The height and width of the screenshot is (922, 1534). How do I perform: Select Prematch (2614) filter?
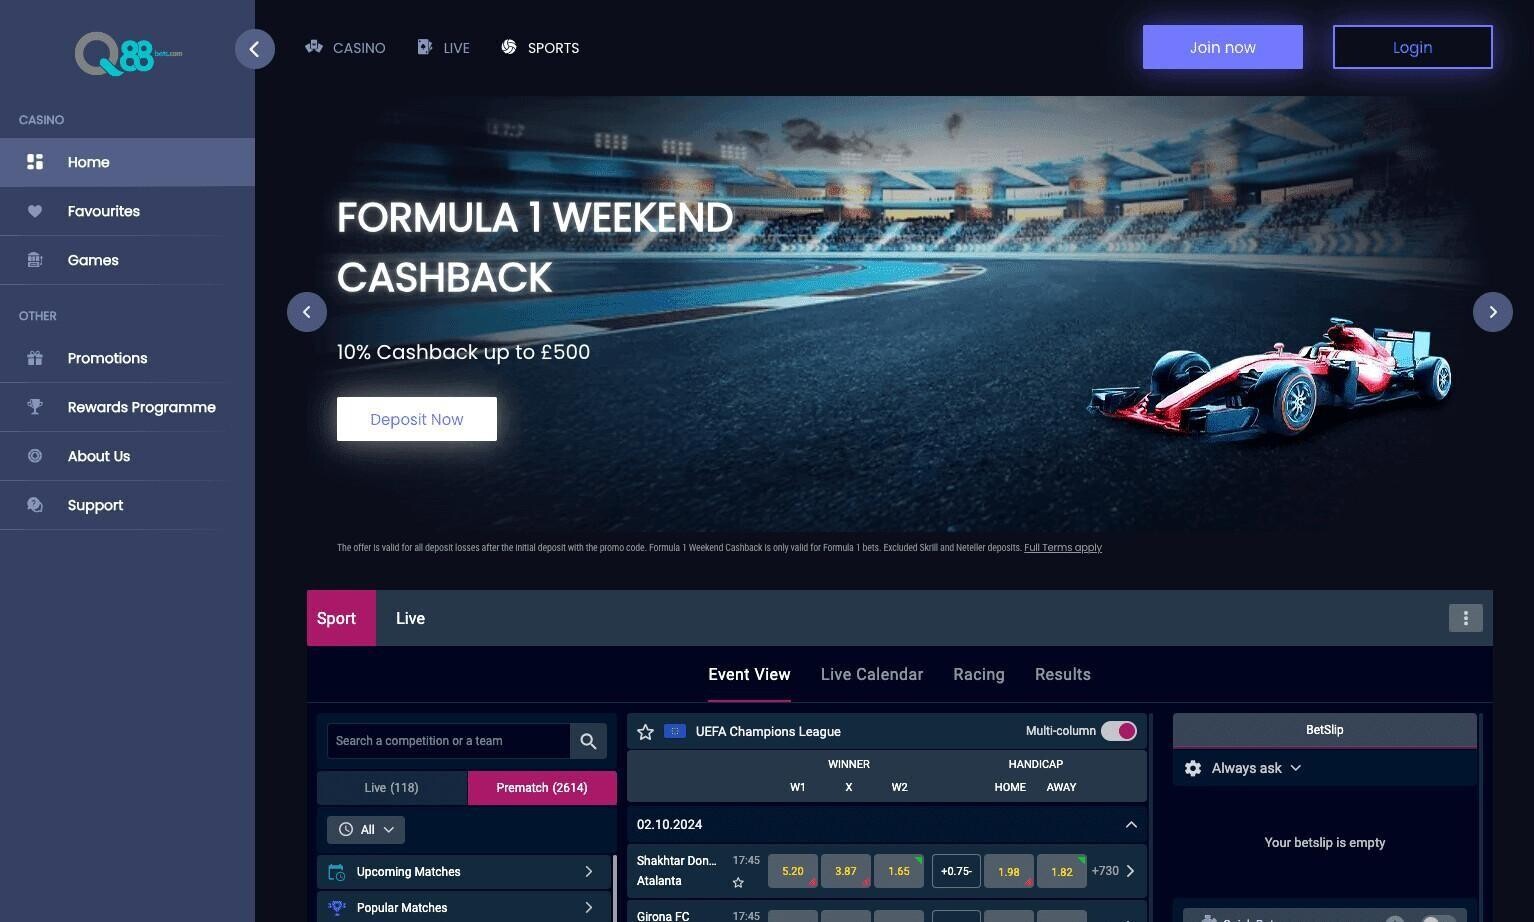542,788
